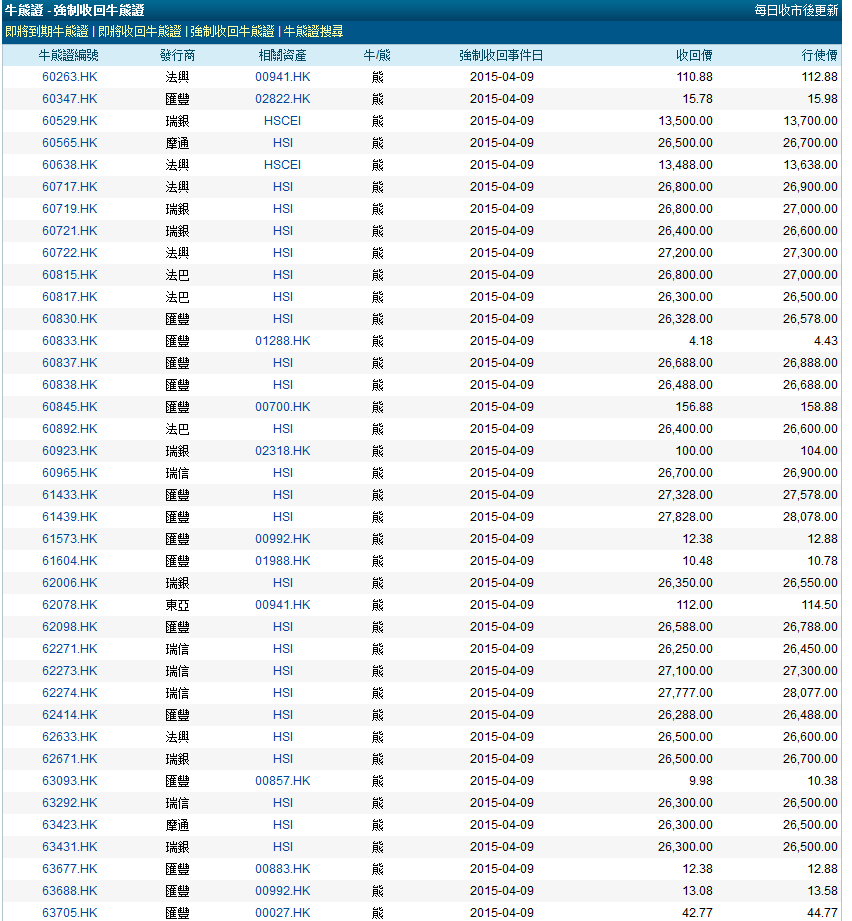Image resolution: width=852 pixels, height=921 pixels.
Task: Open CBBC code 60830.HK
Action: (70, 319)
